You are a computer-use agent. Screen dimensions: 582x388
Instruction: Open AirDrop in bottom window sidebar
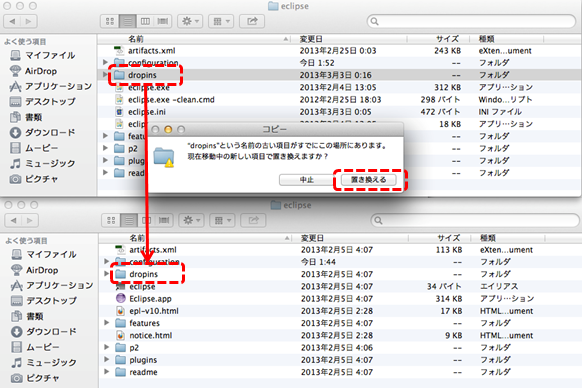pyautogui.click(x=35, y=270)
